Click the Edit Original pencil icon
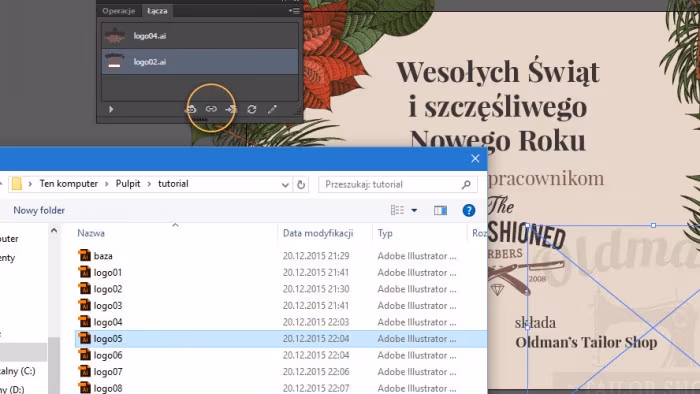Image resolution: width=700 pixels, height=394 pixels. point(272,109)
